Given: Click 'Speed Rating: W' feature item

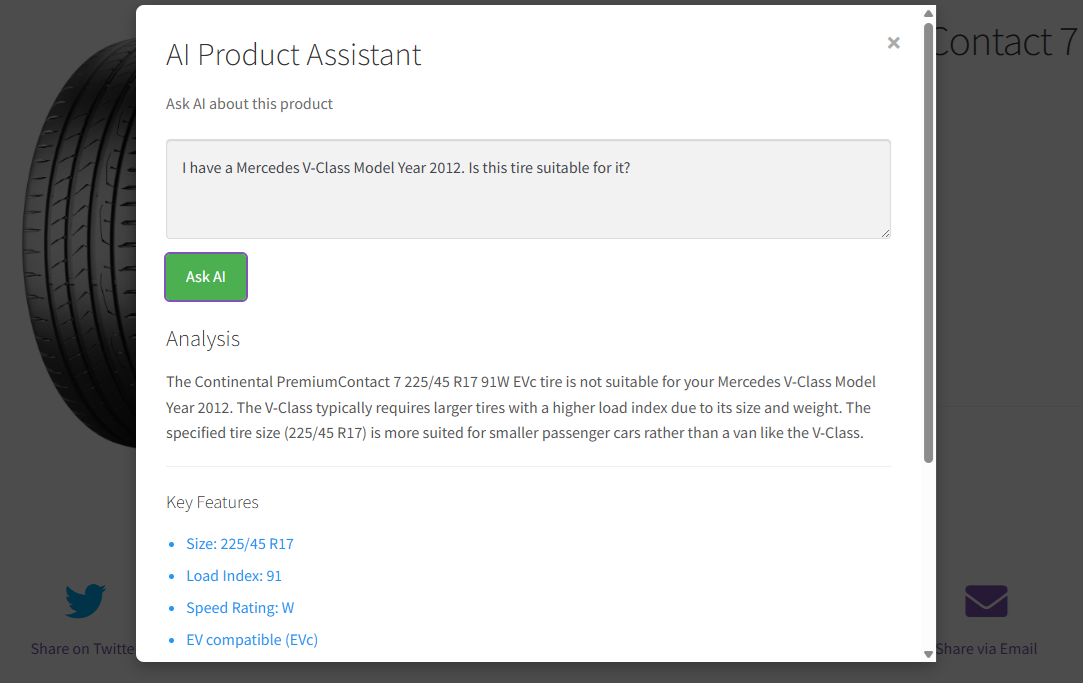Looking at the screenshot, I should click(x=240, y=608).
